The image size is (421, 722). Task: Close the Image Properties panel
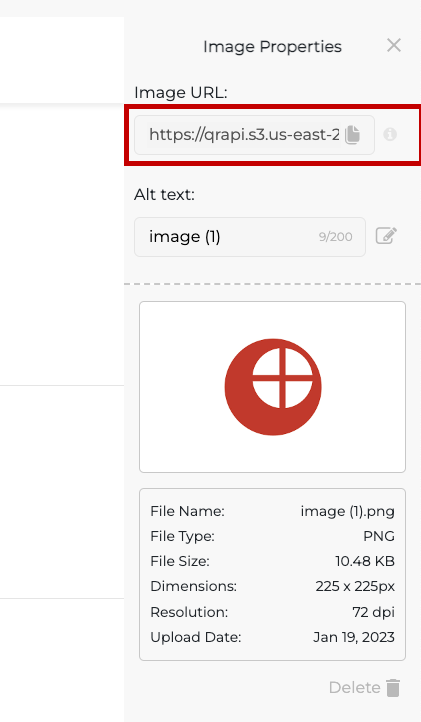click(394, 46)
